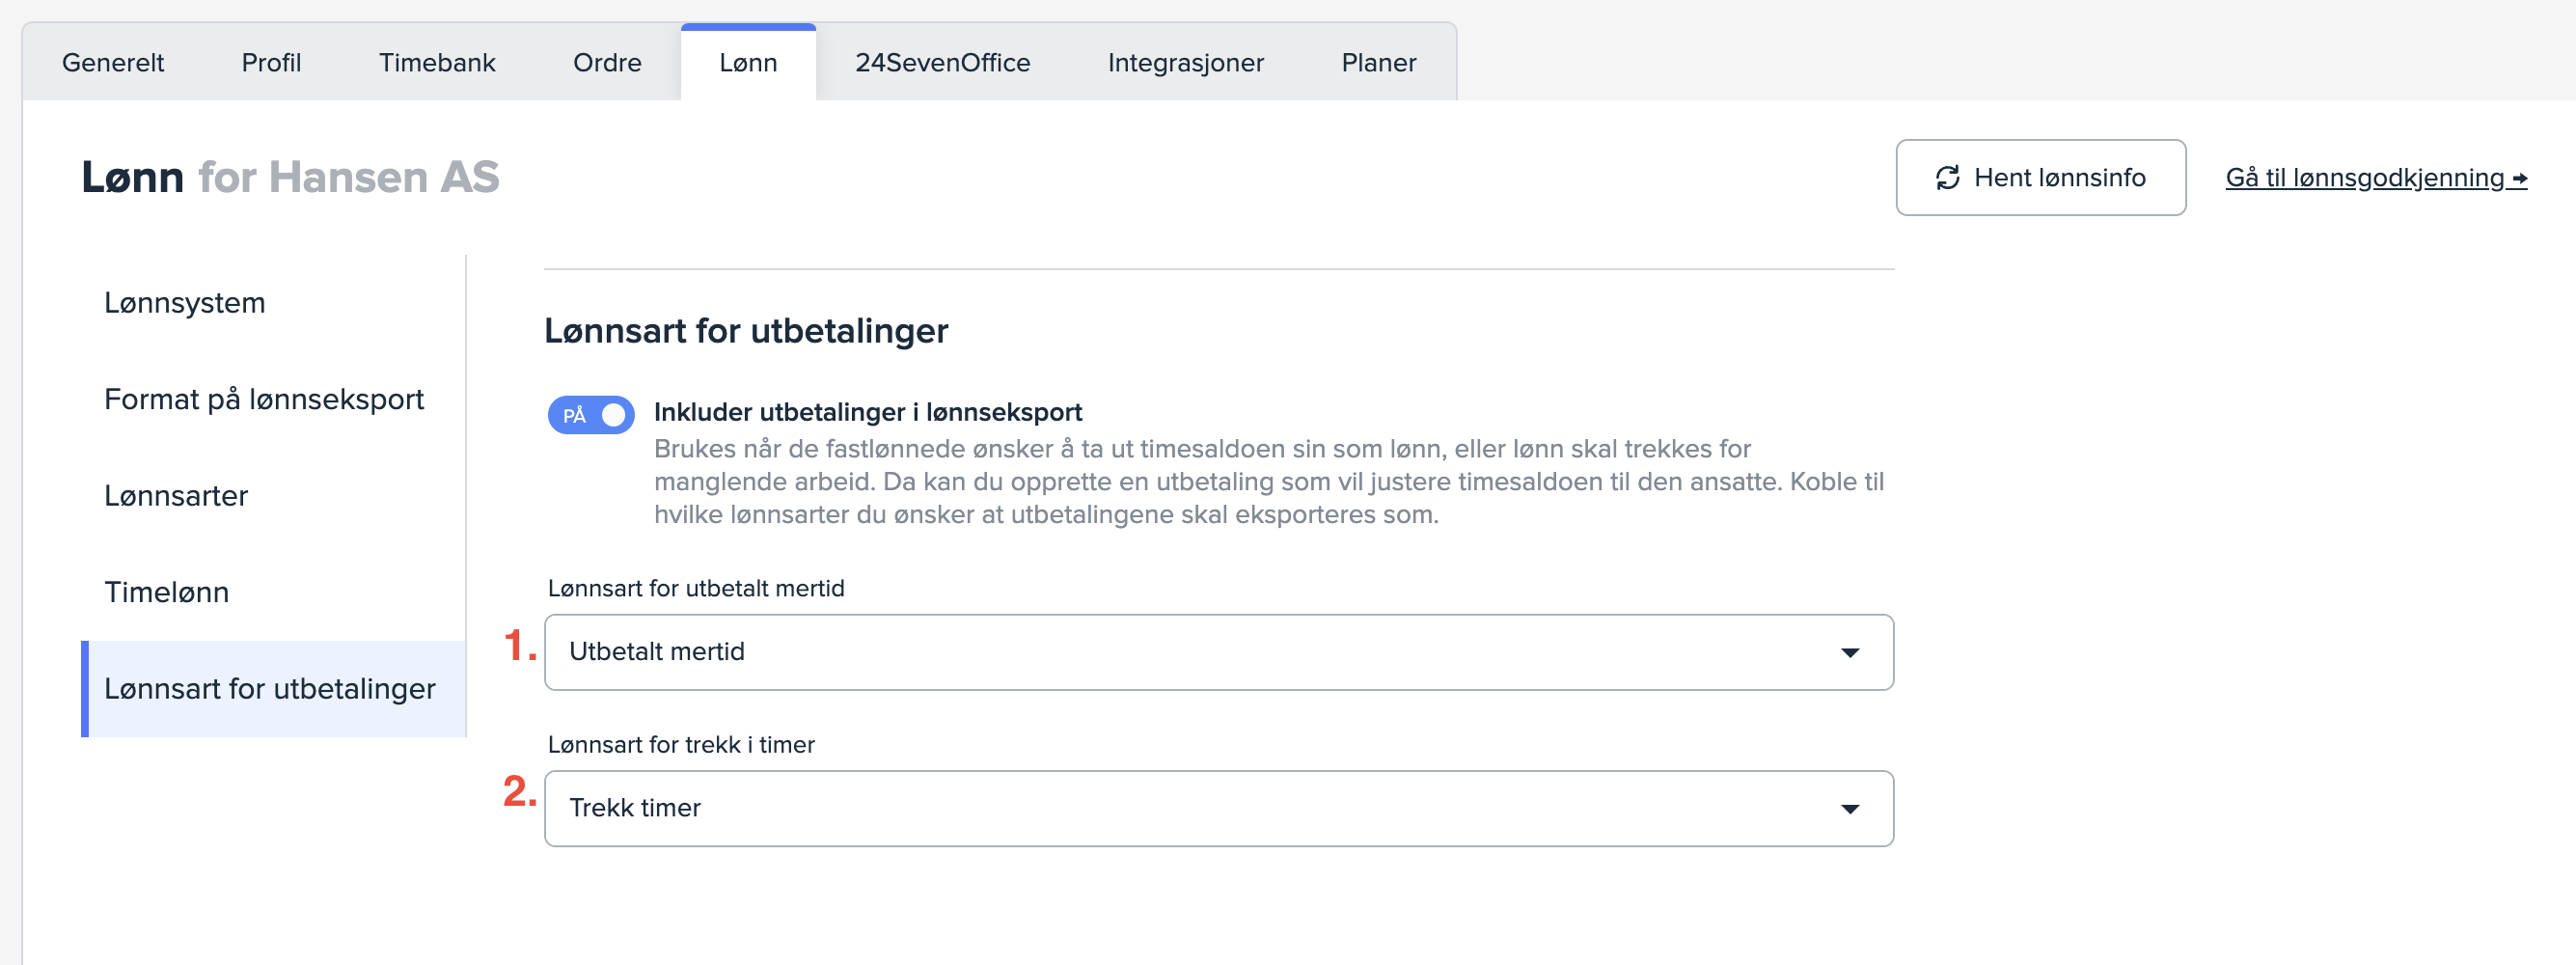Viewport: 2576px width, 965px height.
Task: Select the active Lønn tab
Action: coord(748,63)
